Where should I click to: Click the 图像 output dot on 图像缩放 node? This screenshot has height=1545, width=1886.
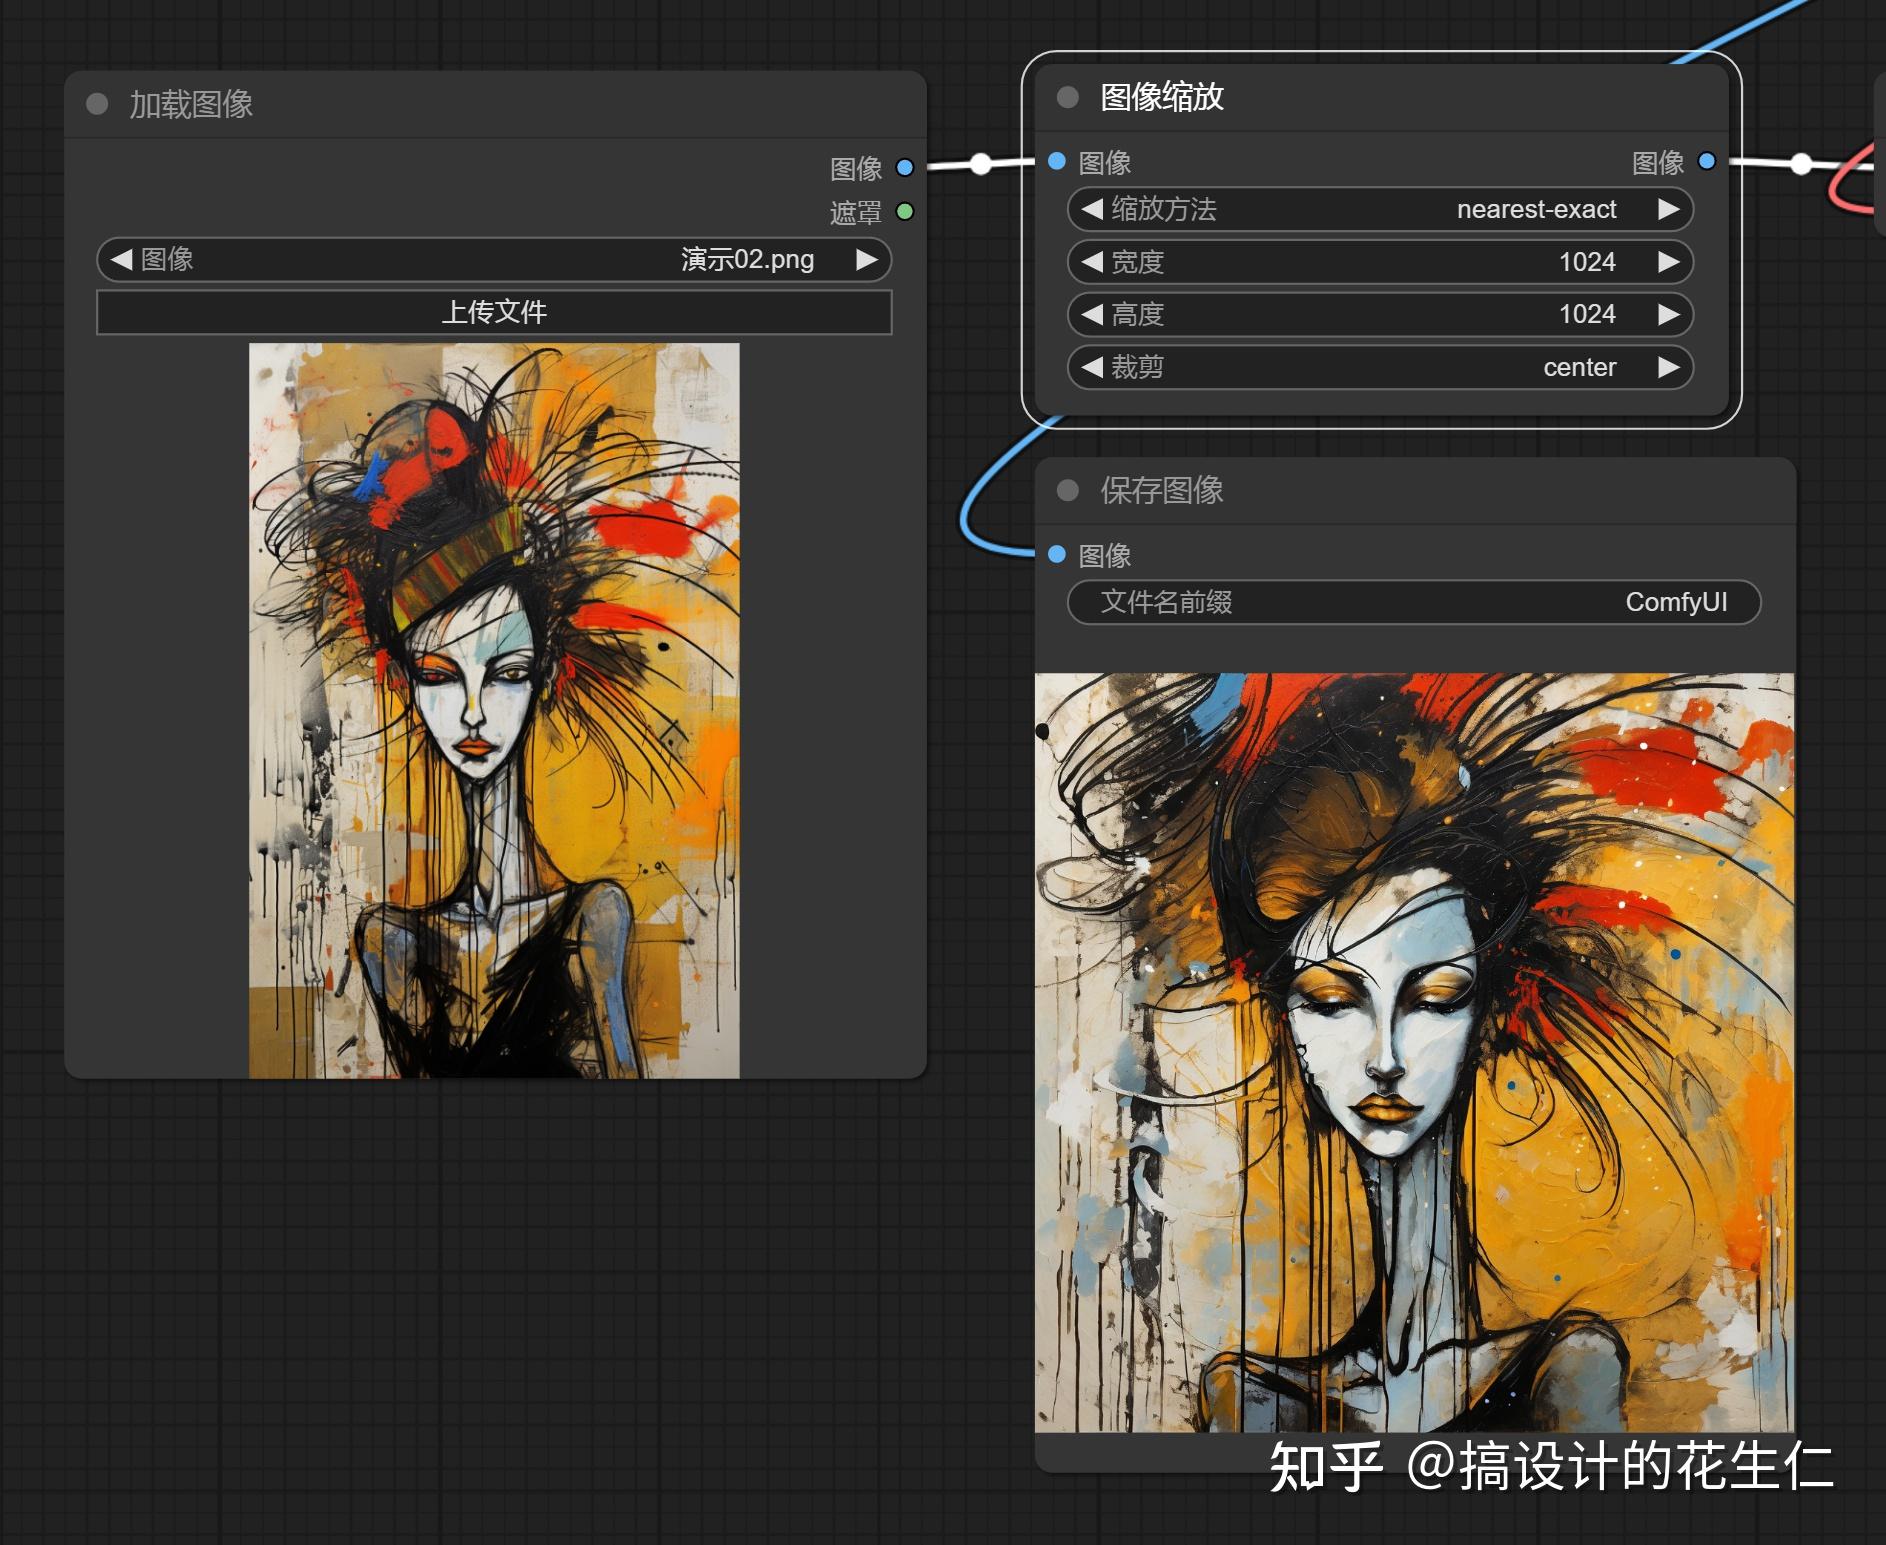1707,160
